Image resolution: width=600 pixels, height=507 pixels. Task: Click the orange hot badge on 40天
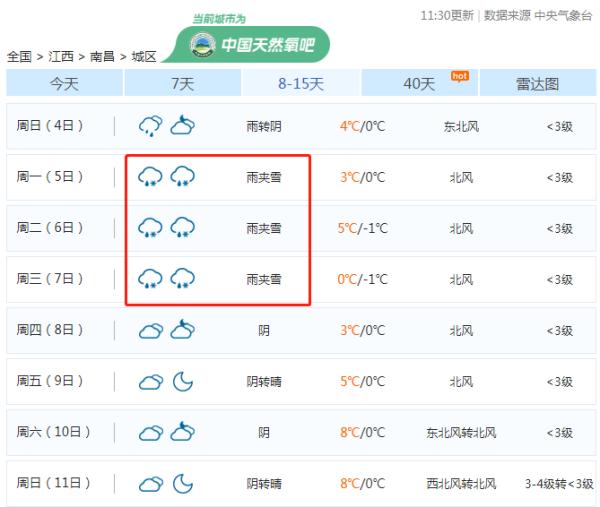point(460,76)
